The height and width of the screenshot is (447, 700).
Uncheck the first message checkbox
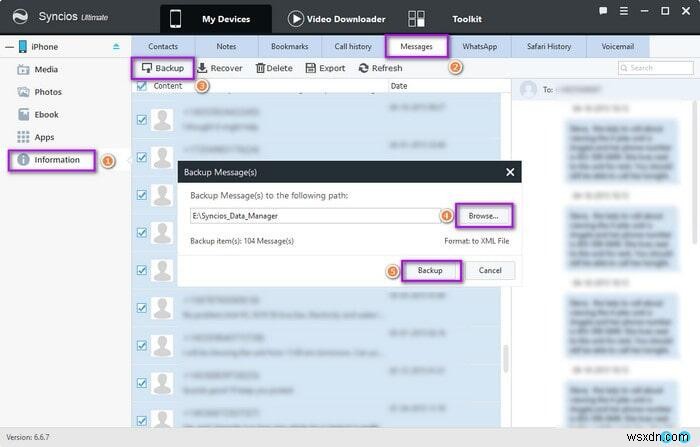[x=142, y=120]
